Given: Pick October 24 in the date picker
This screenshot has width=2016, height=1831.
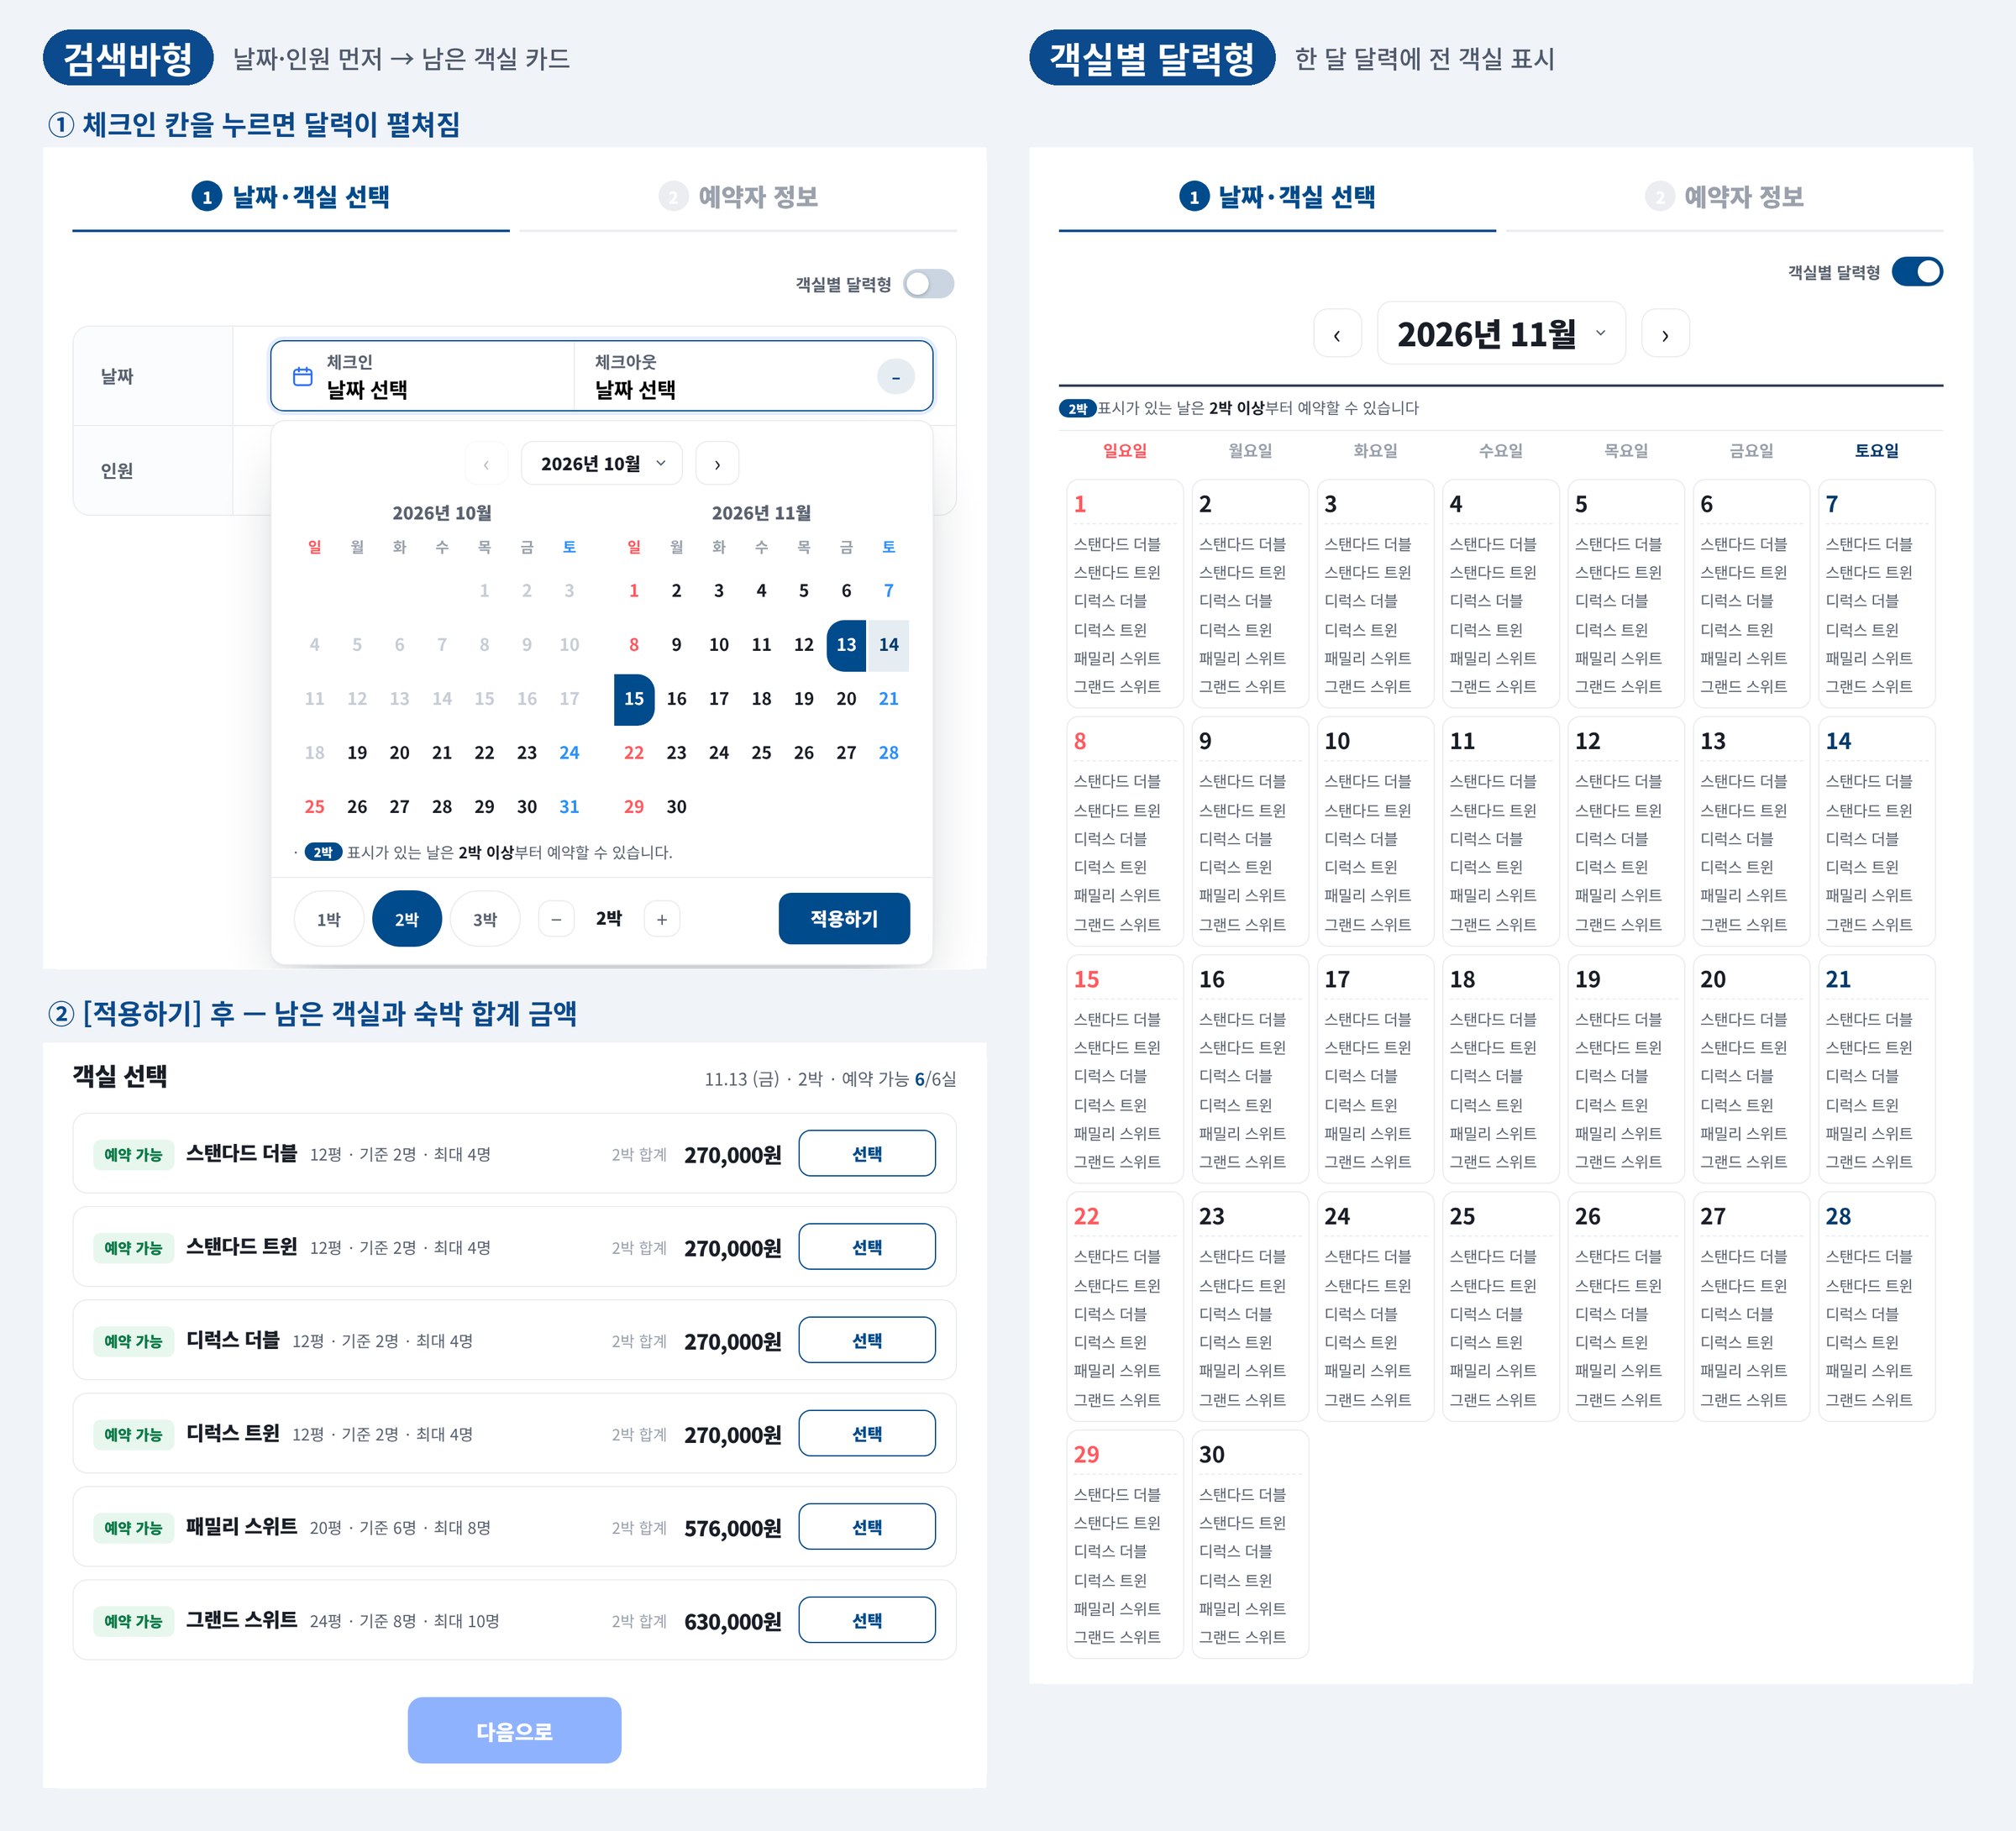Looking at the screenshot, I should (x=569, y=753).
